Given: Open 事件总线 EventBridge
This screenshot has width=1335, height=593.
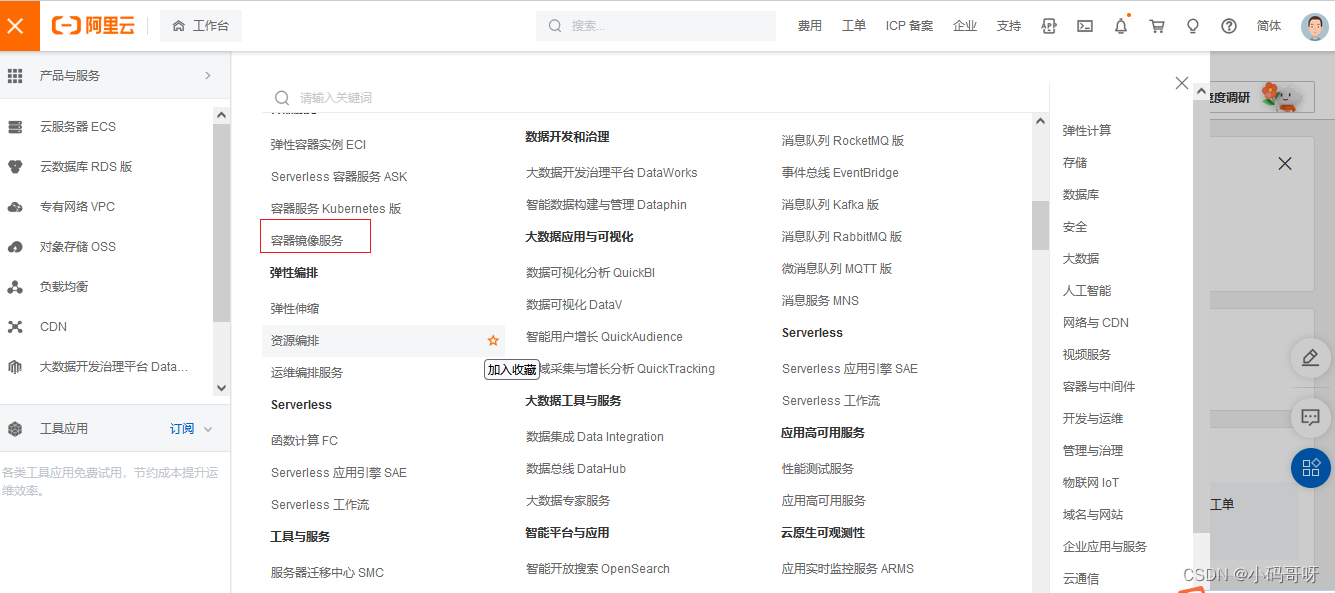Looking at the screenshot, I should pyautogui.click(x=840, y=173).
